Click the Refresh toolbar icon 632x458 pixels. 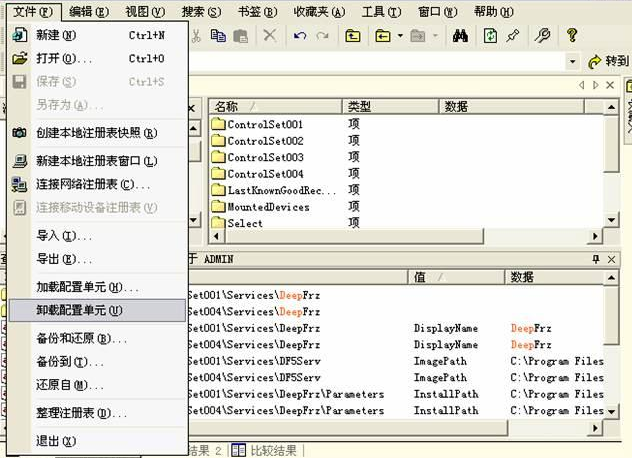(x=490, y=36)
